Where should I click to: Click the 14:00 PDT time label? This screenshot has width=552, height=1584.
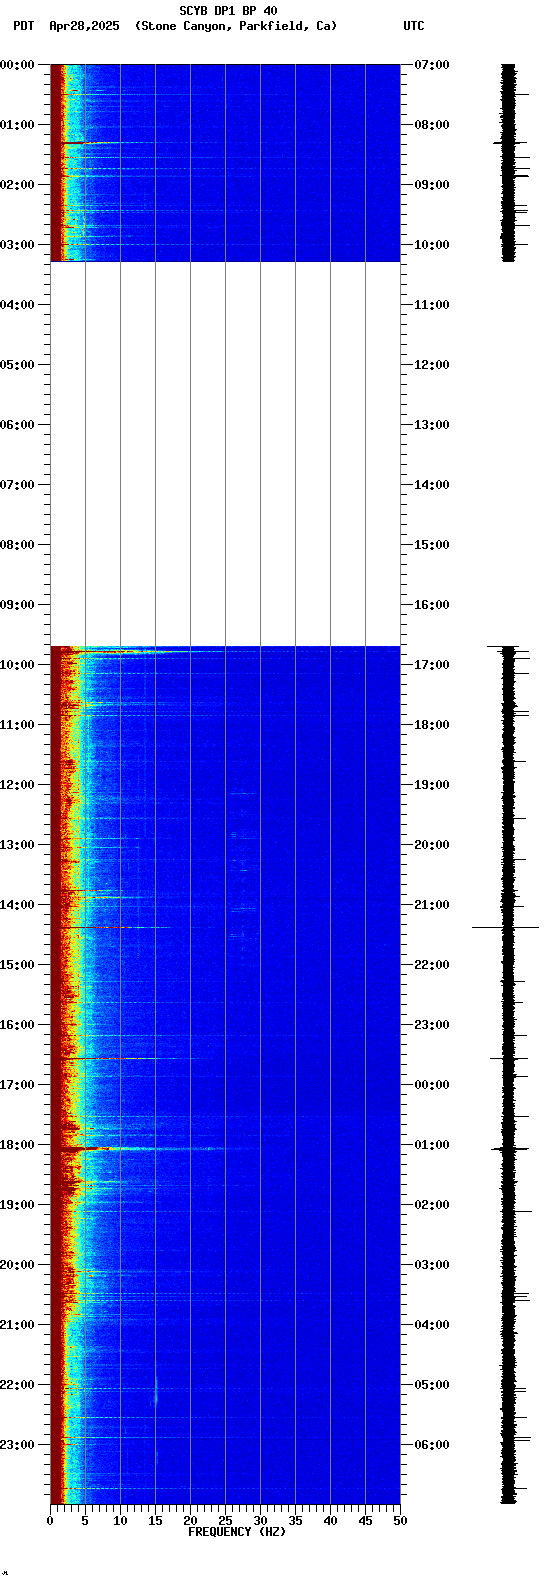17,905
